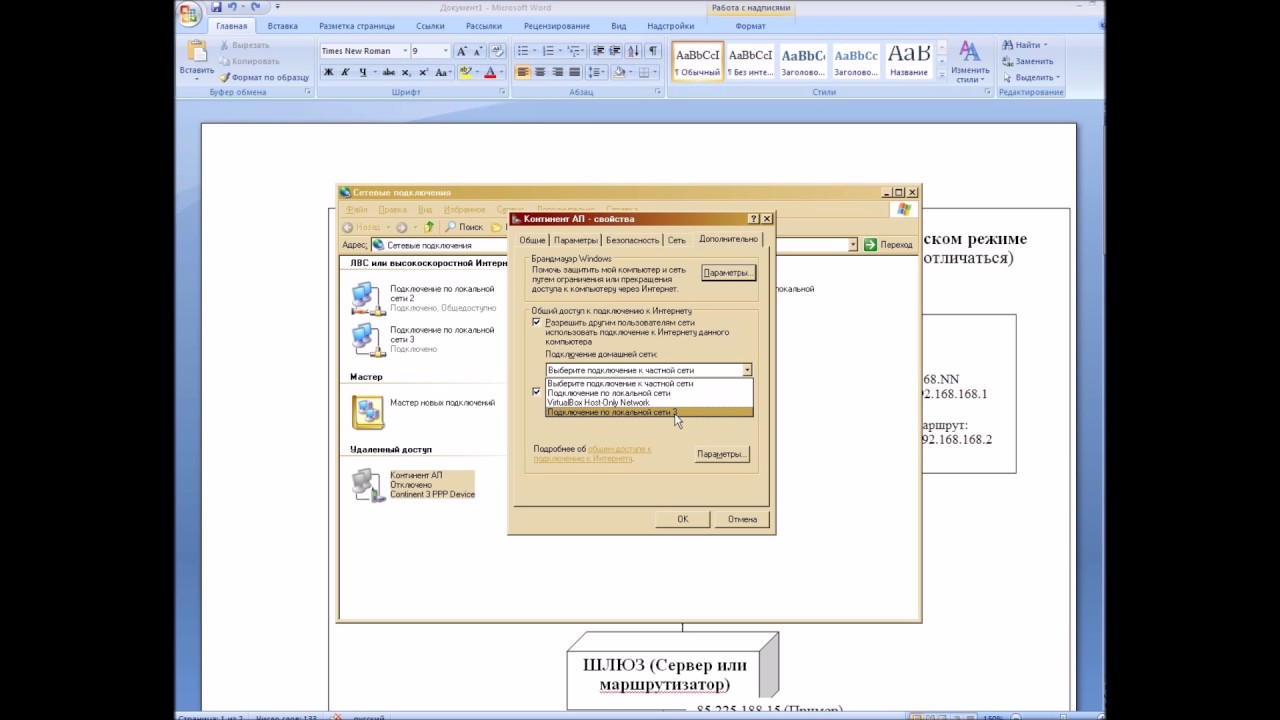Switch to Разметка страницы ribbon tab
The image size is (1280, 720).
357,26
